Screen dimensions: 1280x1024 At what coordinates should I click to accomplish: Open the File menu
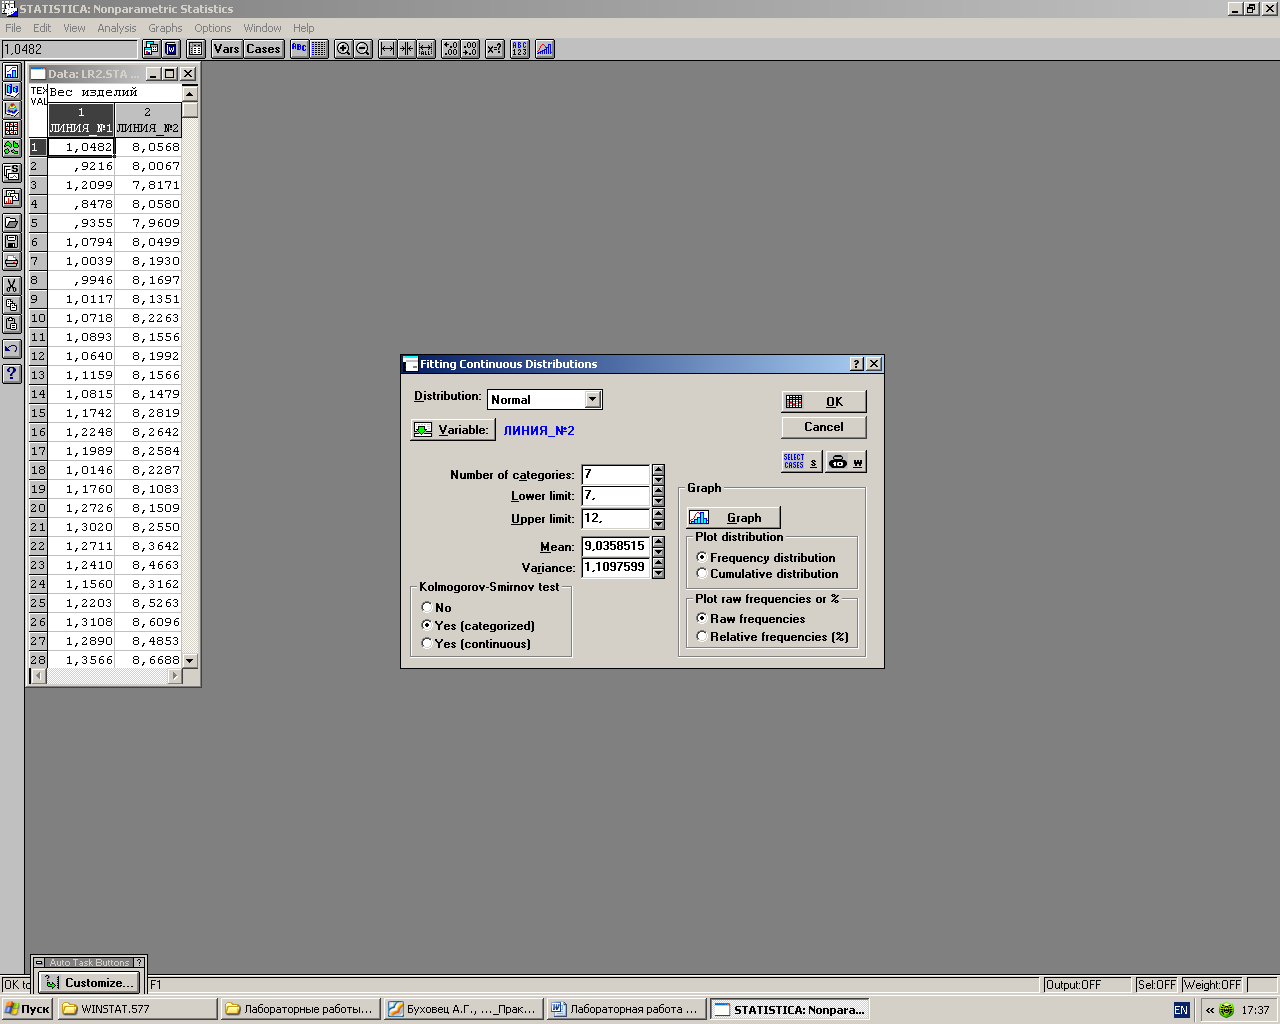(x=13, y=28)
